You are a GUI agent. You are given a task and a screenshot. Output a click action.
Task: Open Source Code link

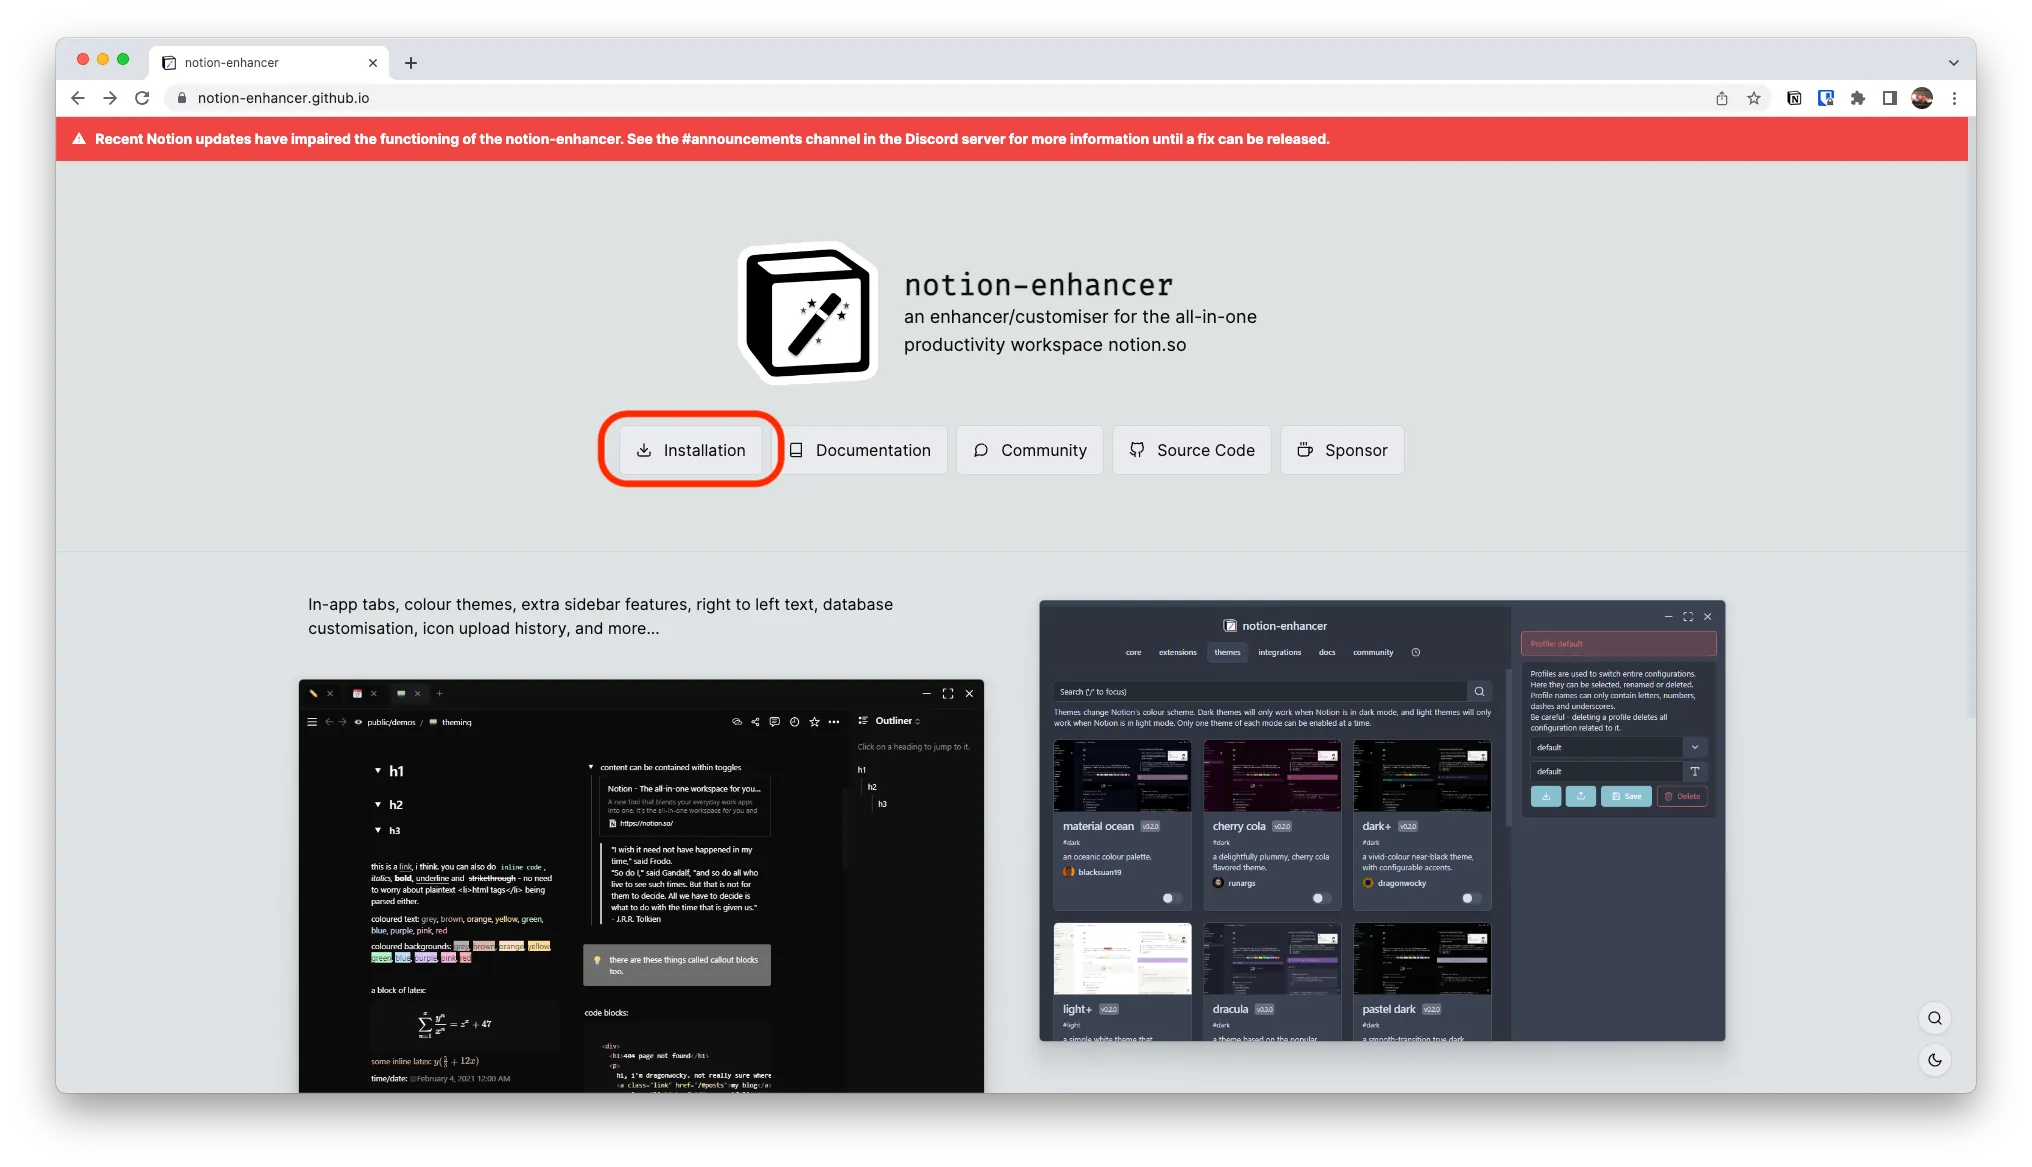point(1191,450)
